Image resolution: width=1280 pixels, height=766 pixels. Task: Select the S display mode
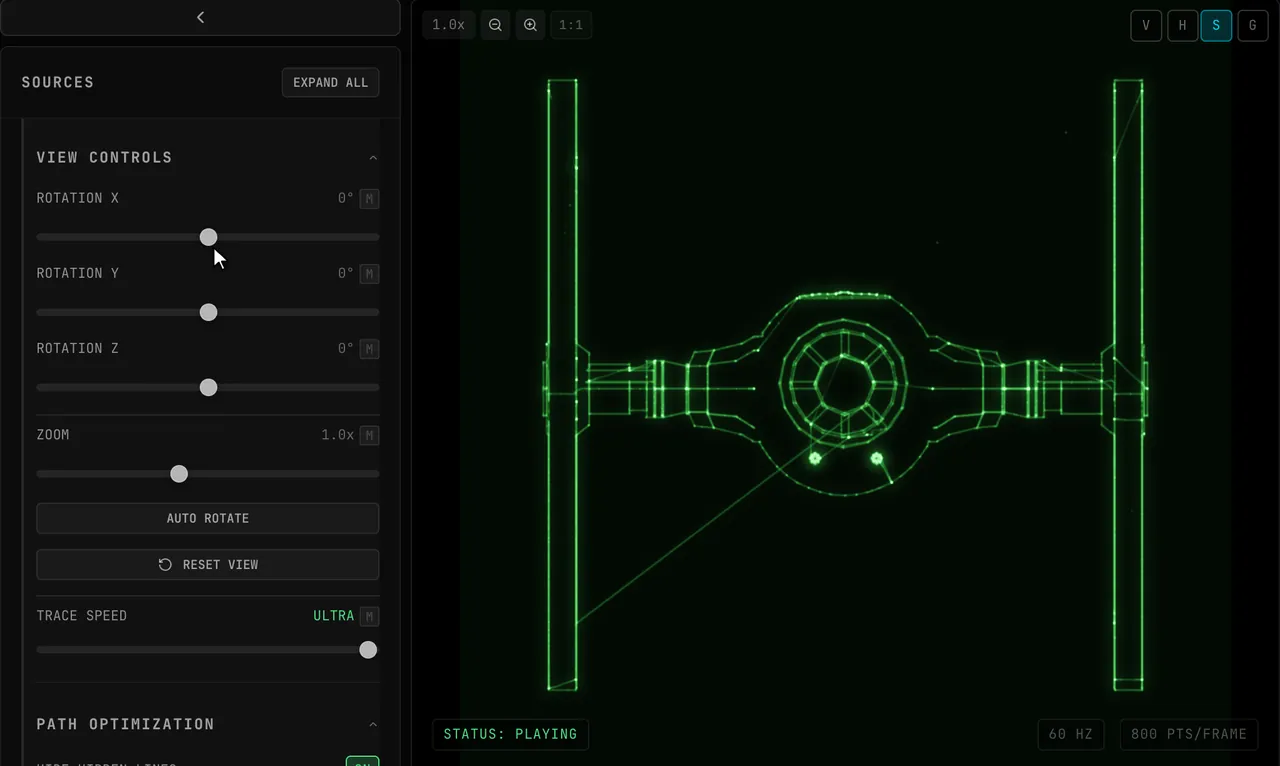(x=1216, y=26)
